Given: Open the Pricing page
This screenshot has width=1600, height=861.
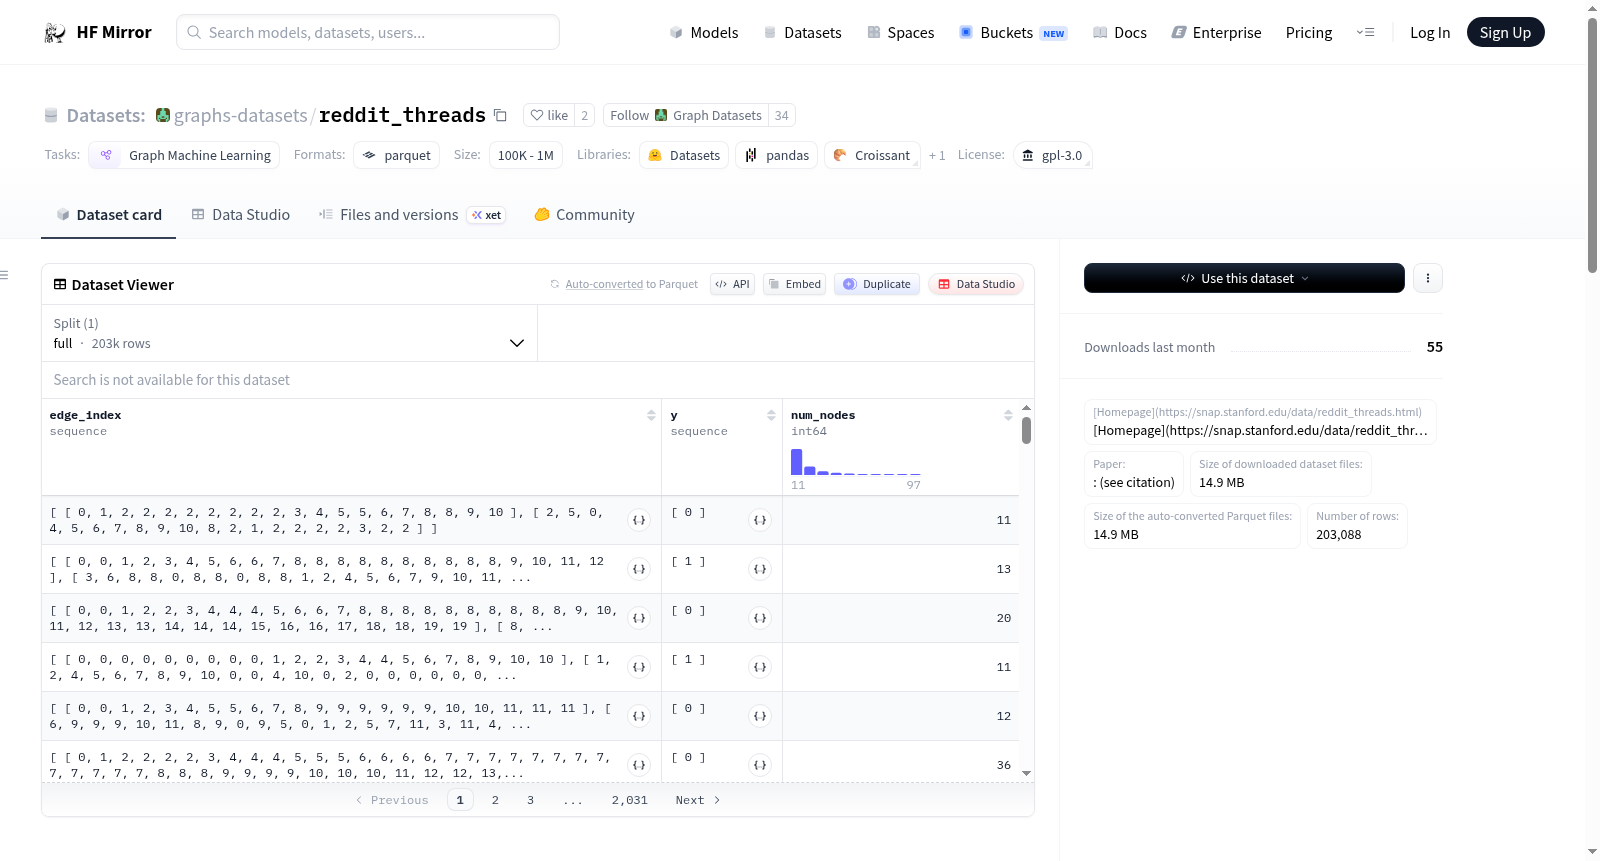Looking at the screenshot, I should [1309, 33].
